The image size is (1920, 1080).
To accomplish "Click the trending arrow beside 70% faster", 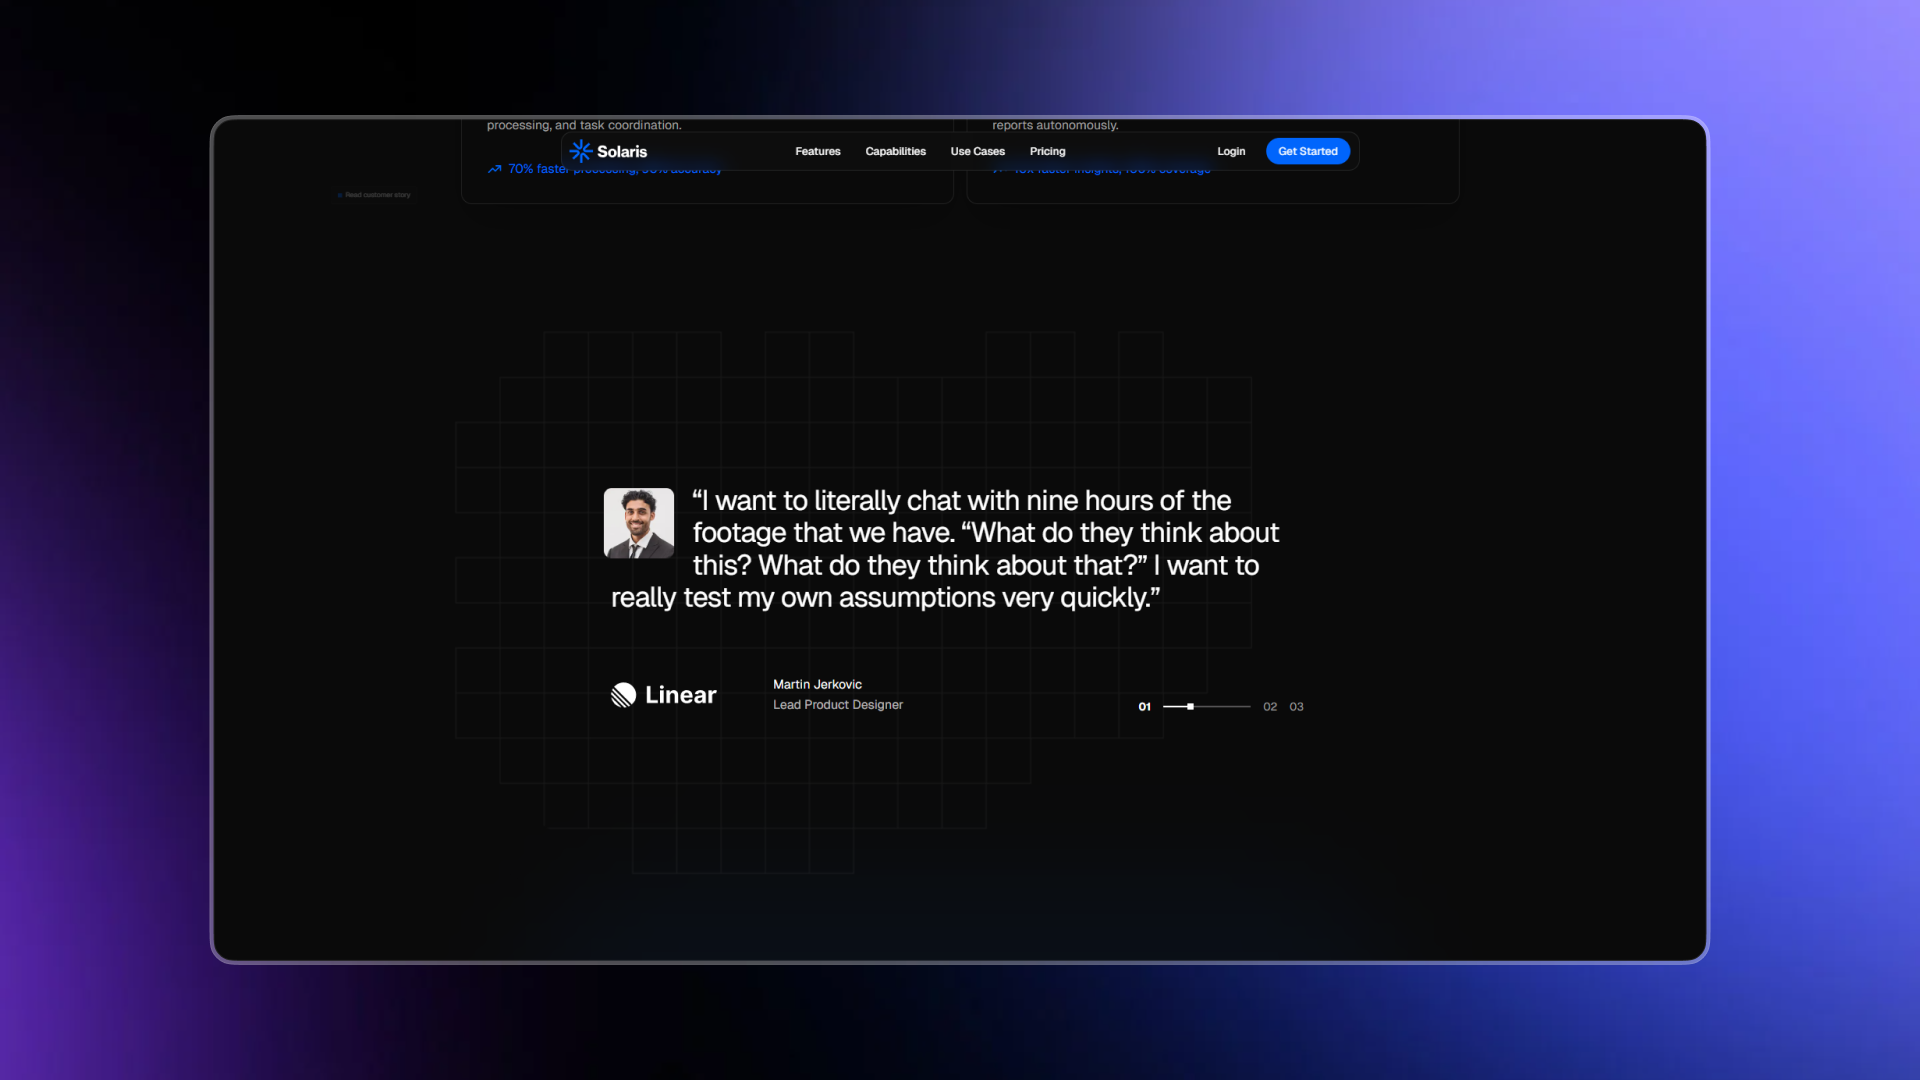I will 494,169.
